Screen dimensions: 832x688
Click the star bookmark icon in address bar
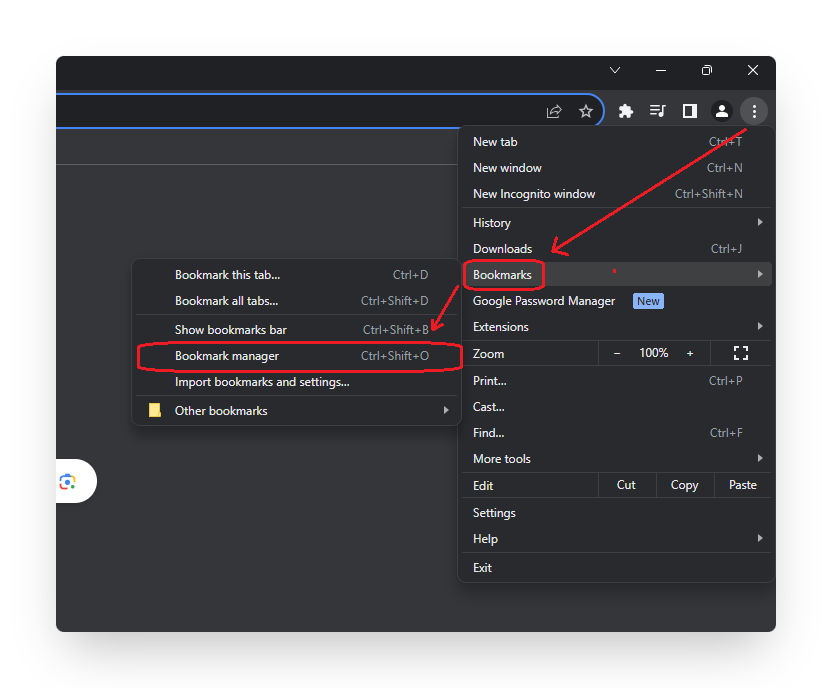(586, 111)
